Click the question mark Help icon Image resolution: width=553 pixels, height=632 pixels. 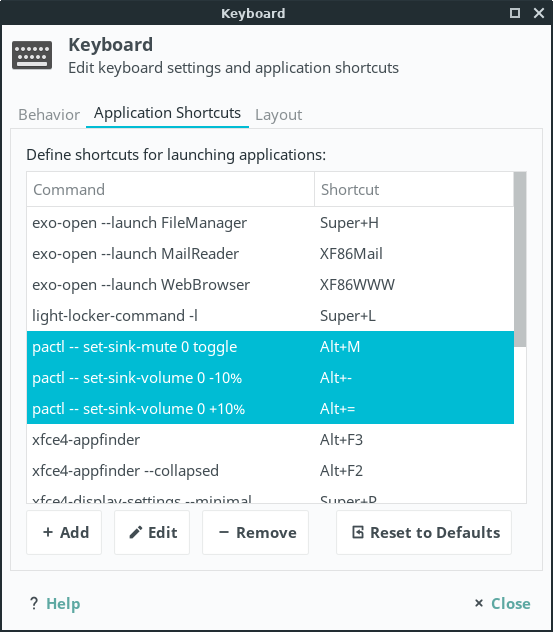click(x=34, y=603)
